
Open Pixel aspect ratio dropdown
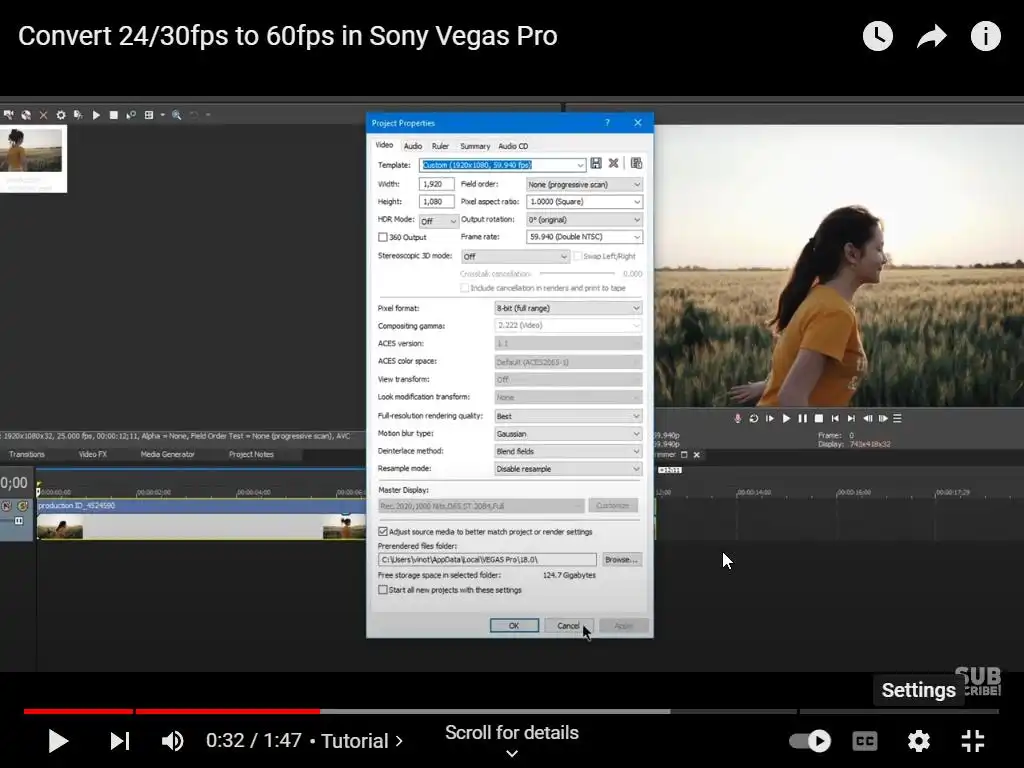pyautogui.click(x=584, y=202)
